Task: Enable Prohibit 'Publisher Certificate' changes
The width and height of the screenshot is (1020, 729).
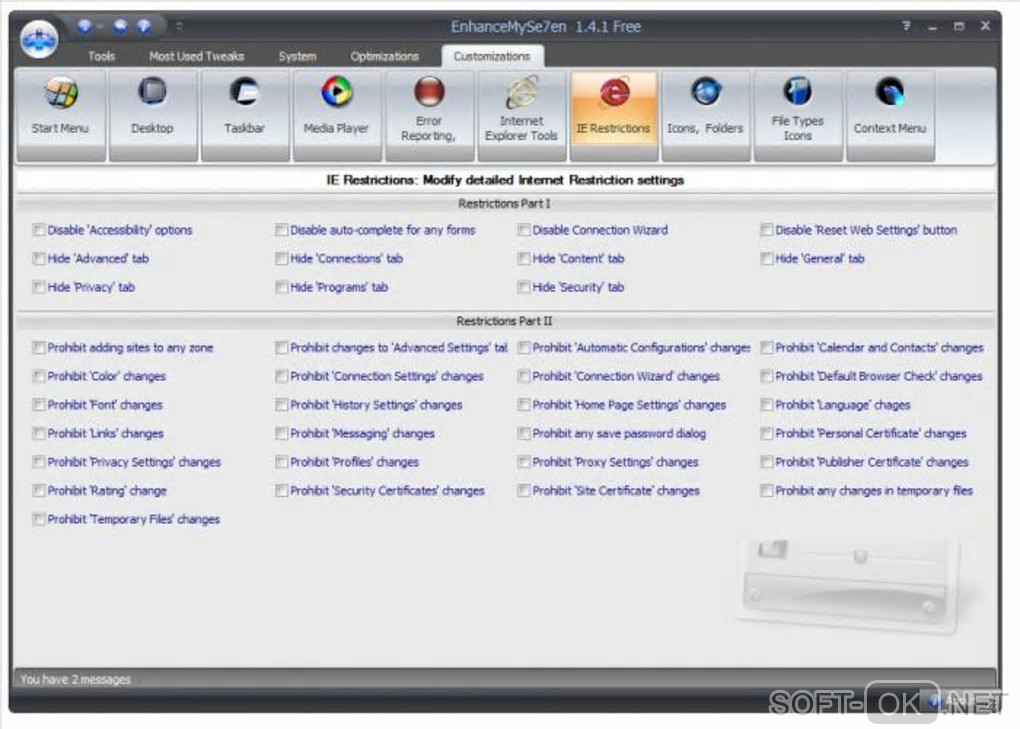Action: pos(766,462)
